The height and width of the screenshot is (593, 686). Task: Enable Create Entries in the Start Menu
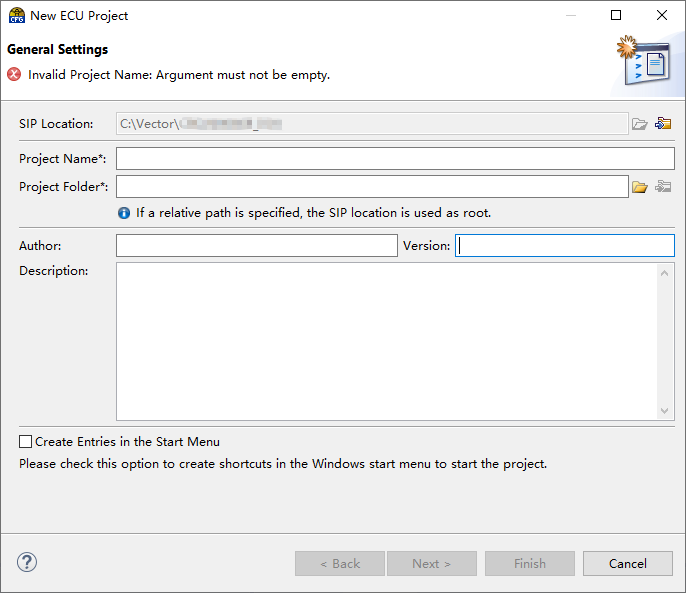[x=25, y=442]
